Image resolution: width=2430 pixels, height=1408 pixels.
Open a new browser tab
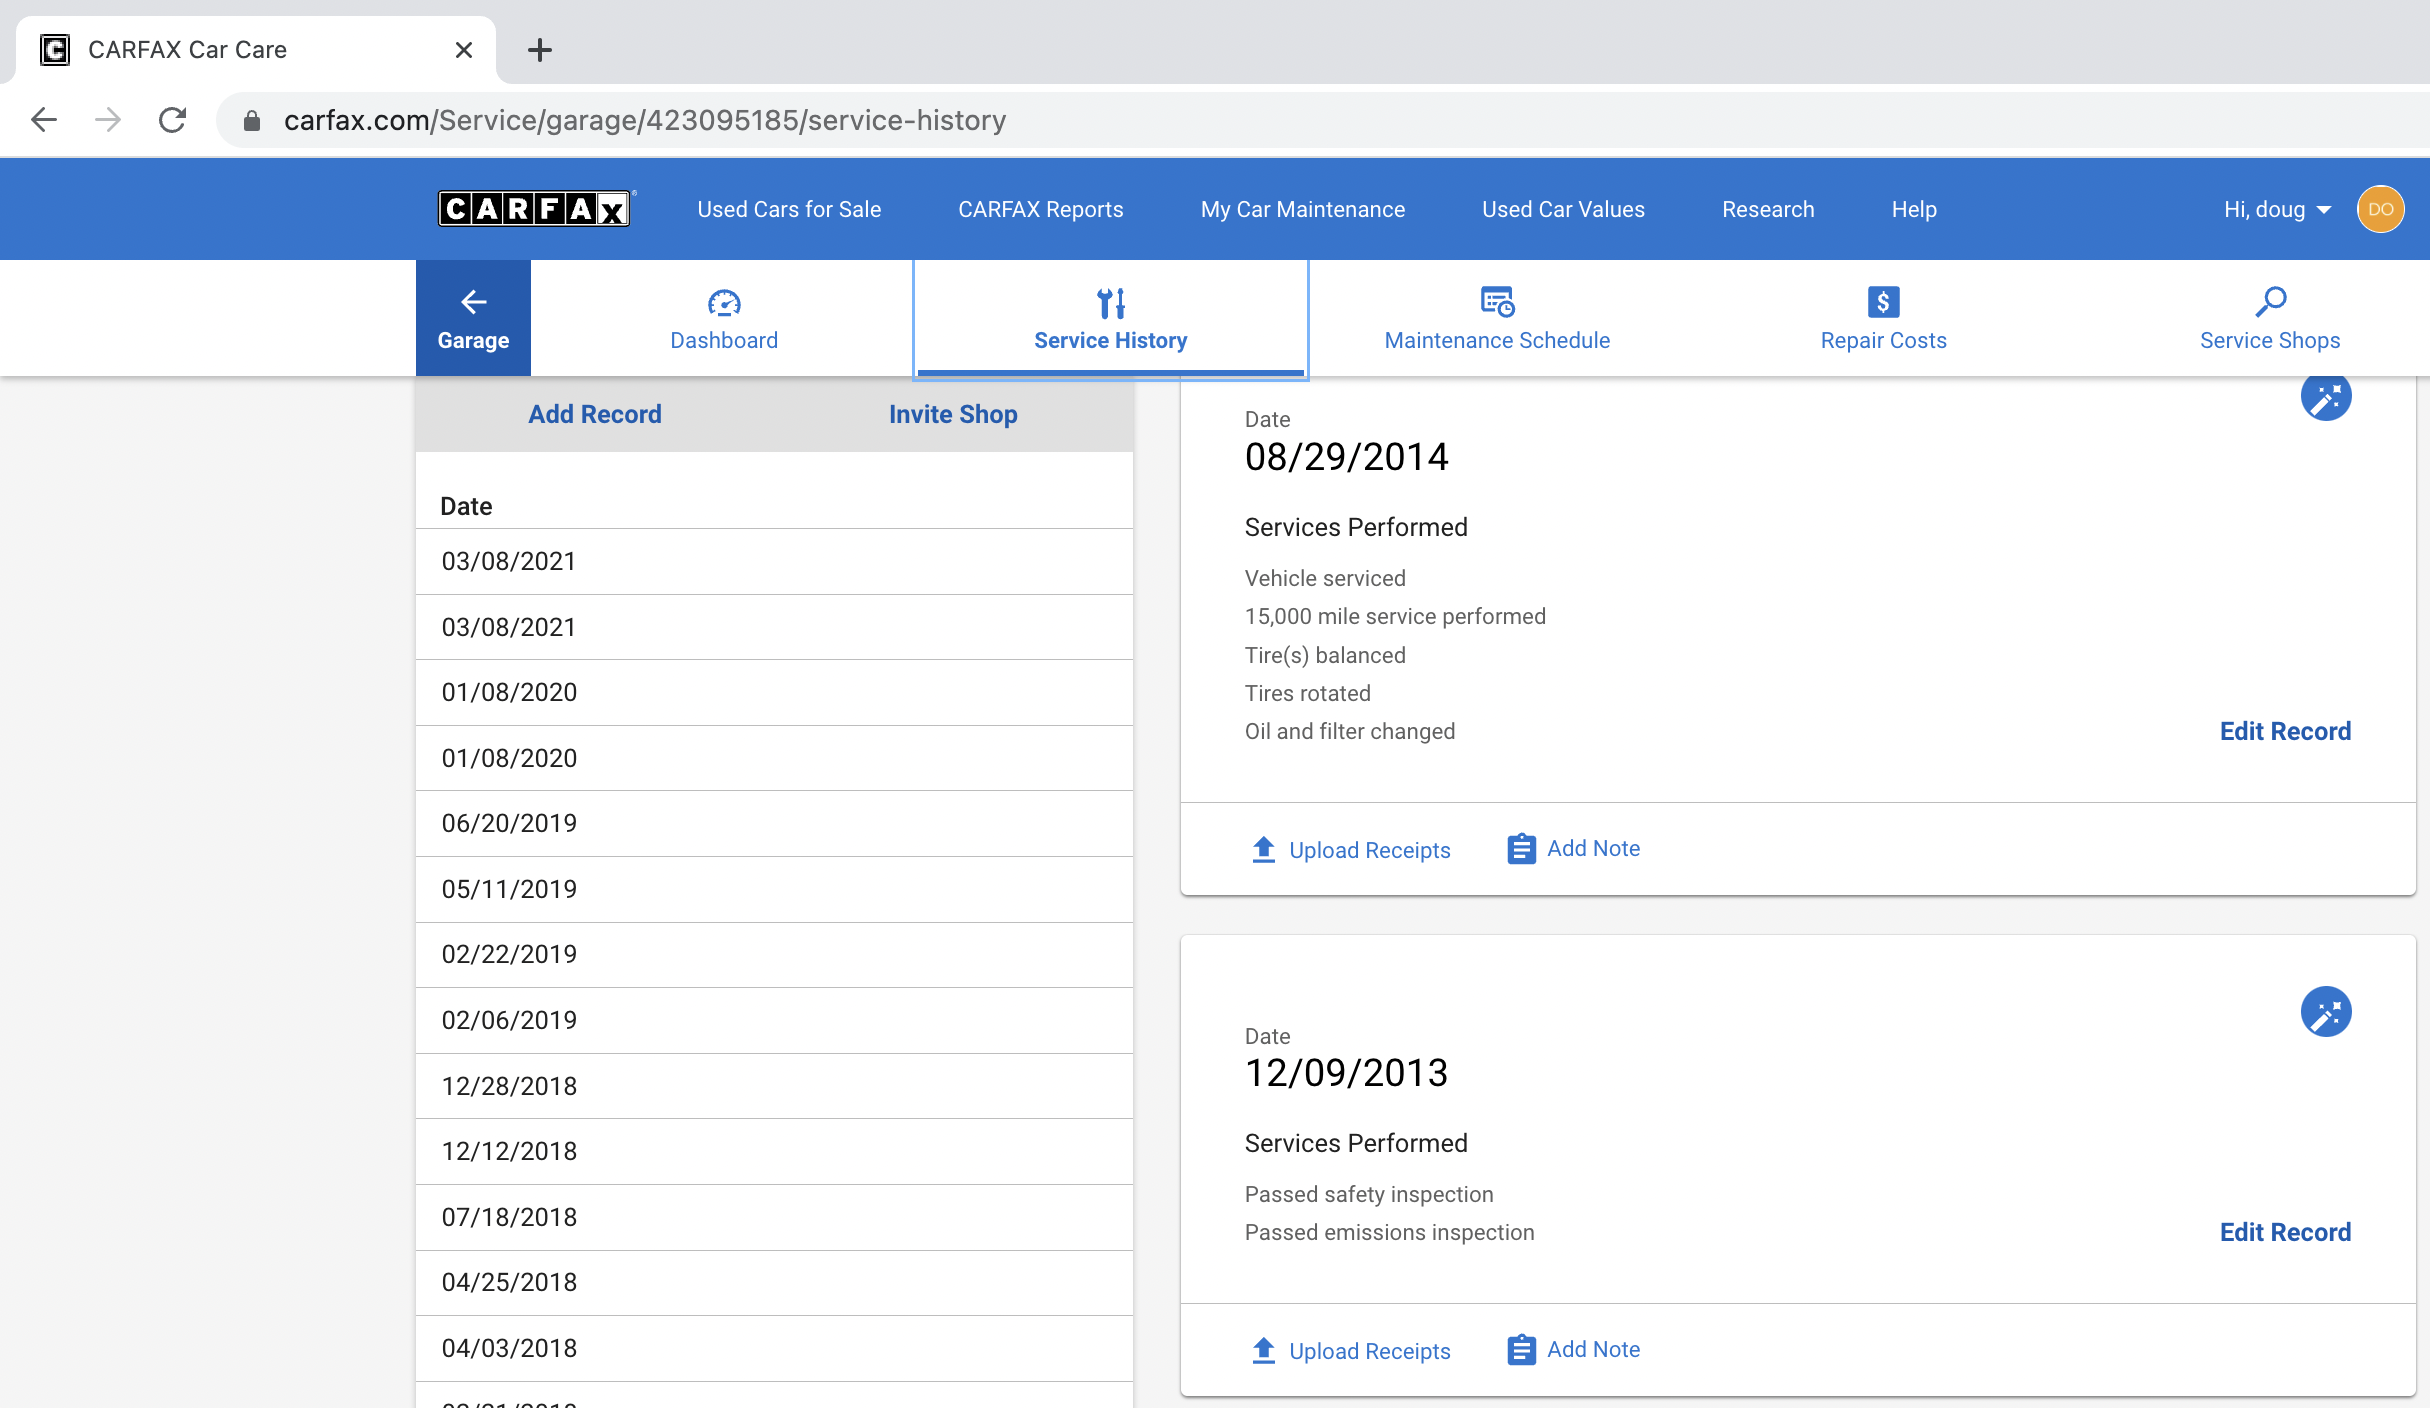pyautogui.click(x=540, y=50)
